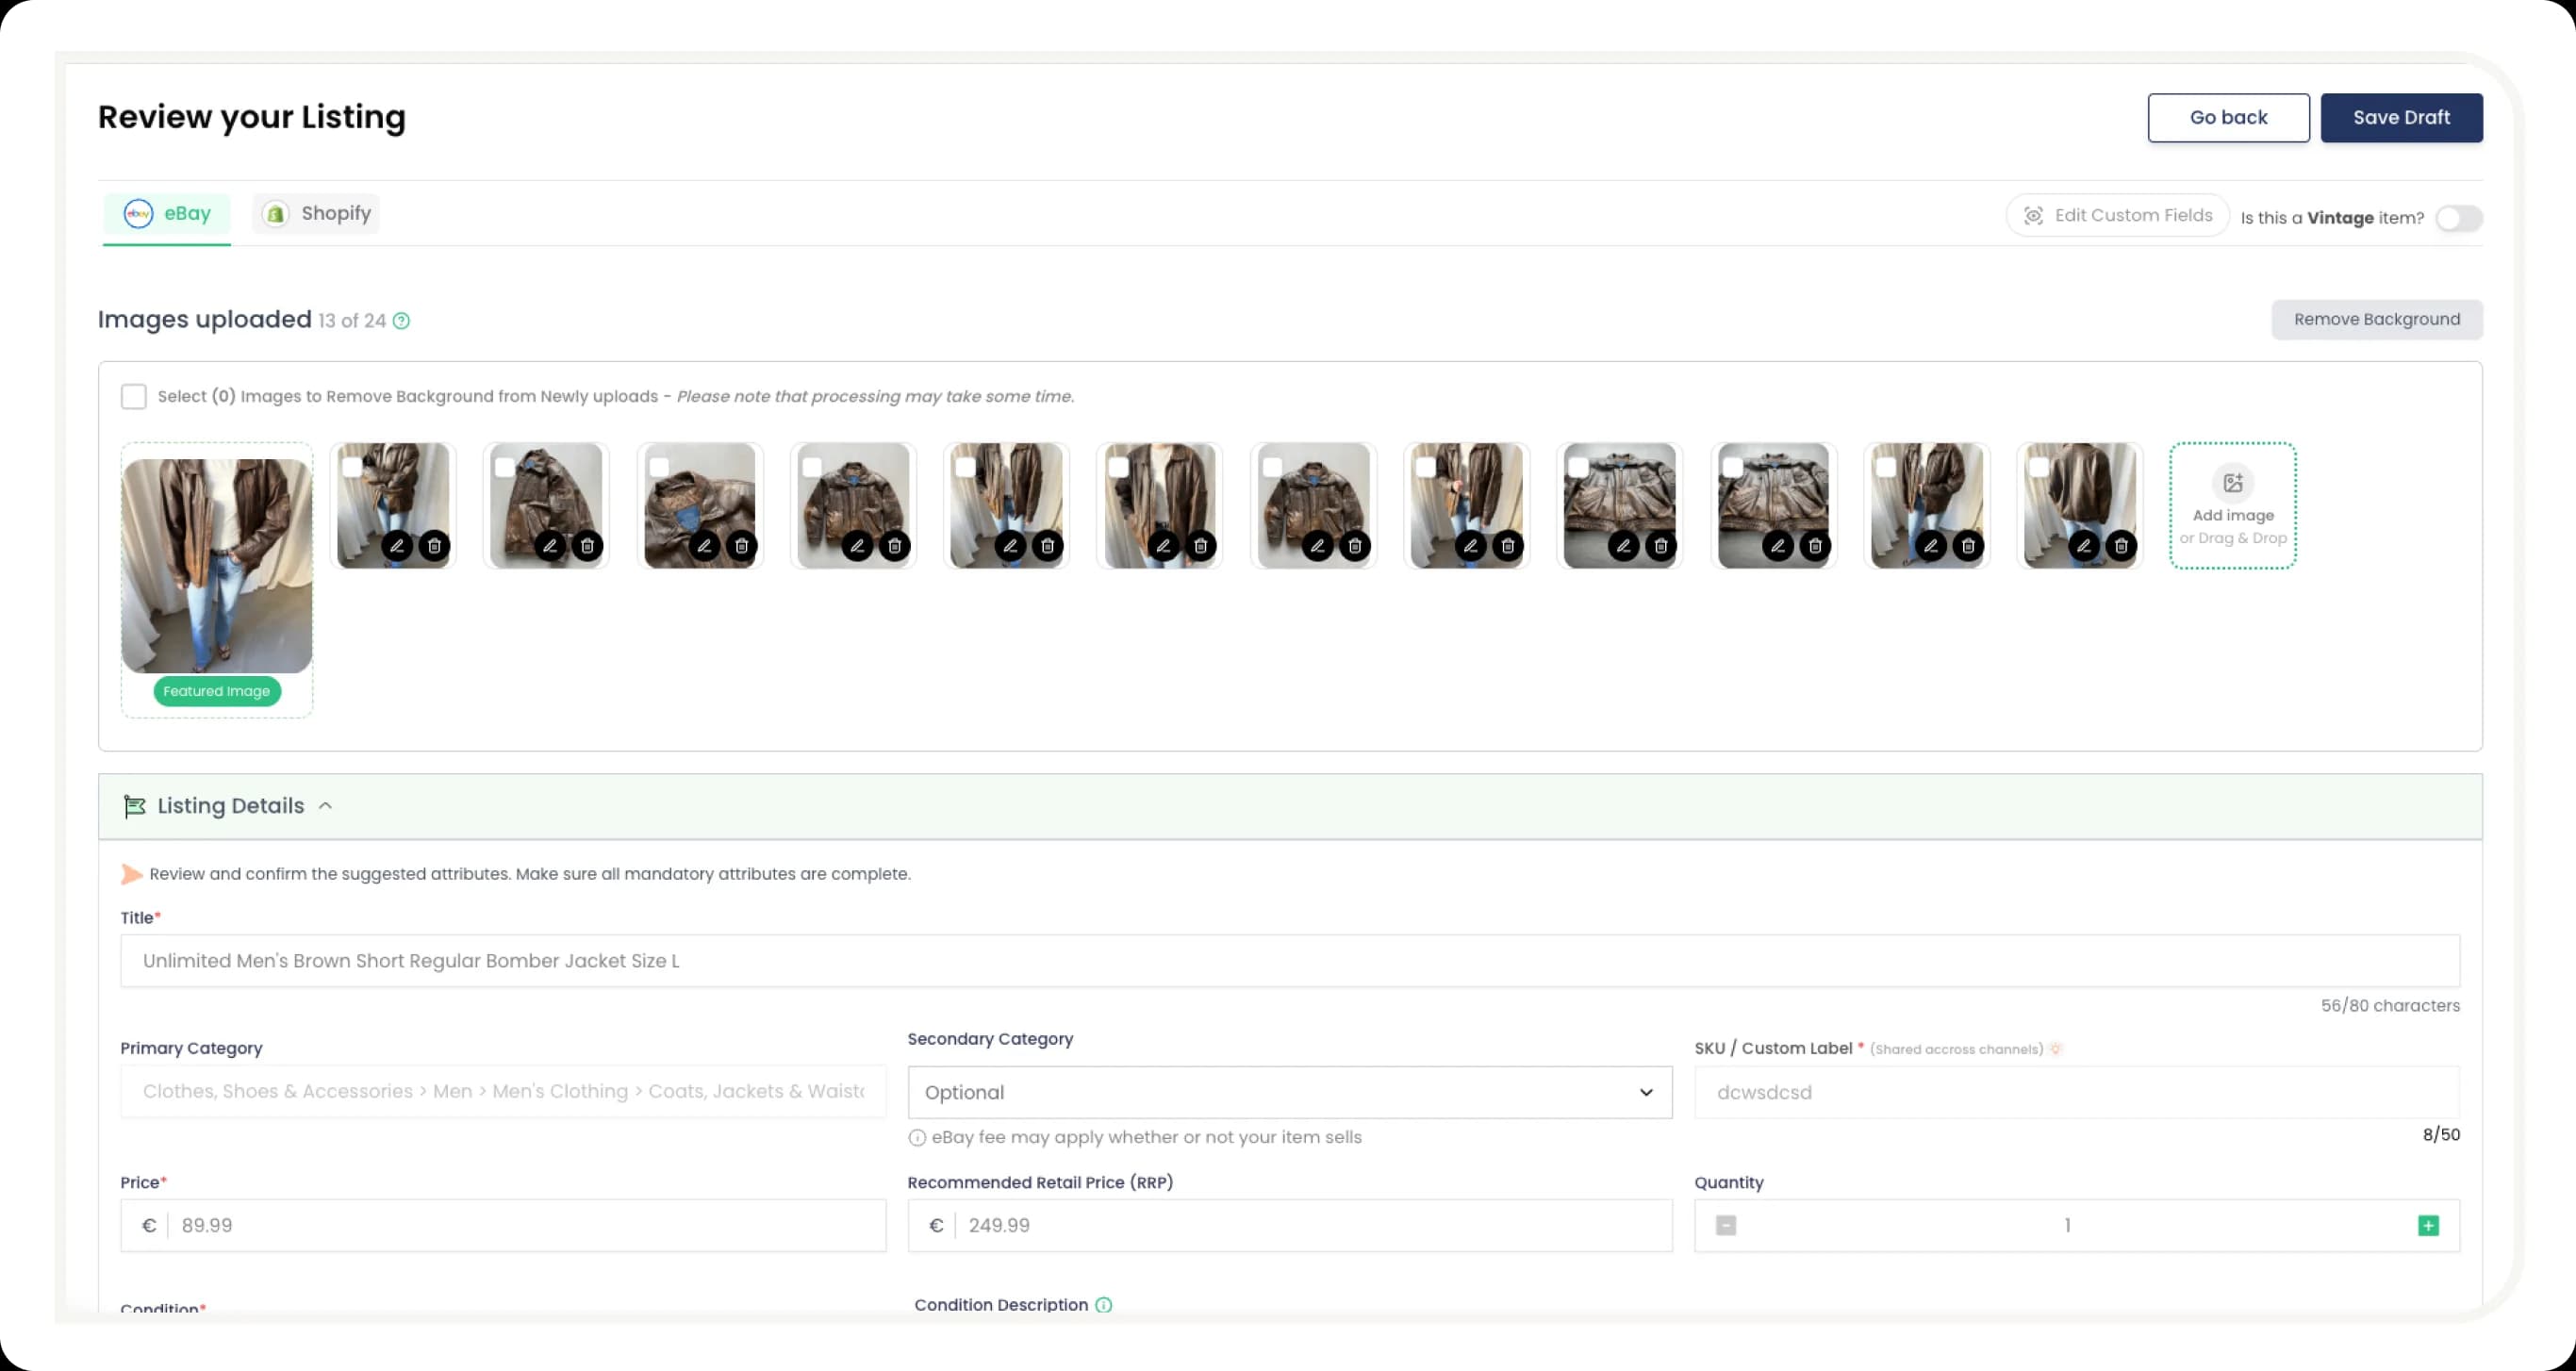Click the Listing Details flag icon
The height and width of the screenshot is (1371, 2576).
point(134,806)
